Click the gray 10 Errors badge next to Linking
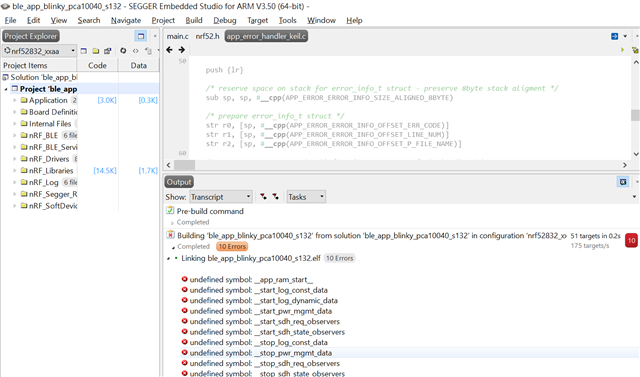This screenshot has height=377, width=640. tap(339, 258)
